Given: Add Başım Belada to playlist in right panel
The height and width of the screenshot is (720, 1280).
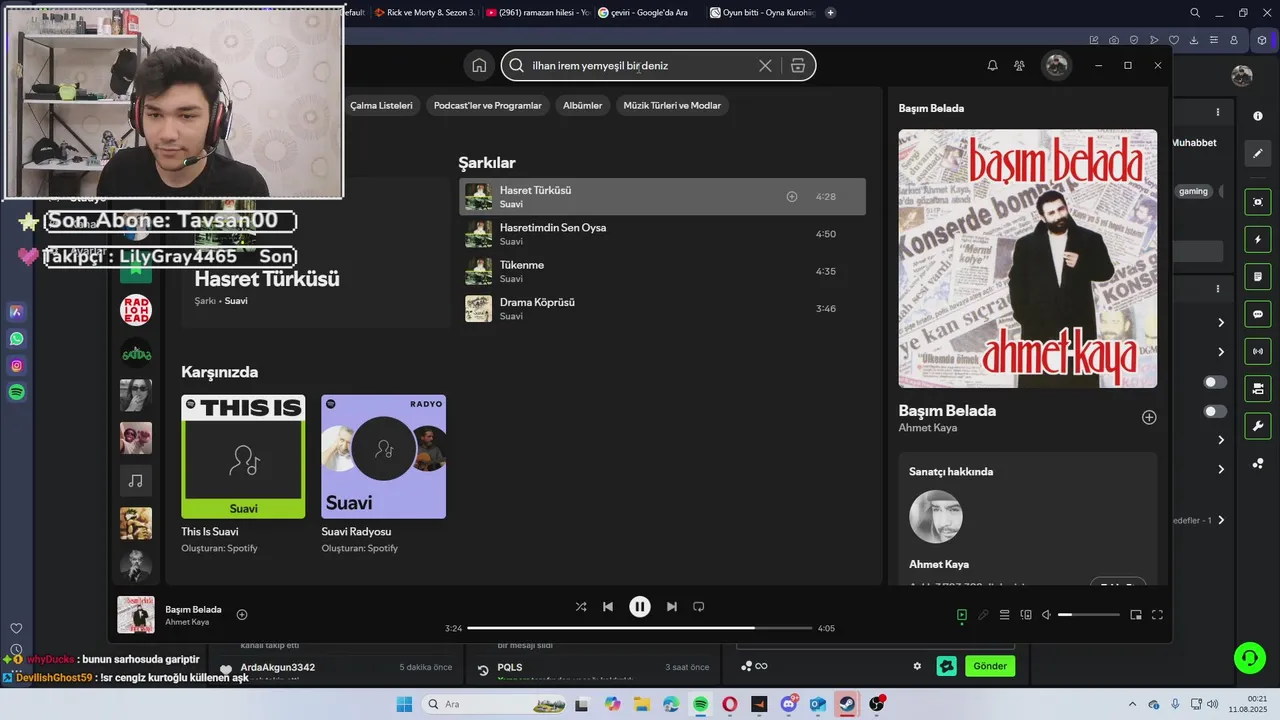Looking at the screenshot, I should (1149, 418).
